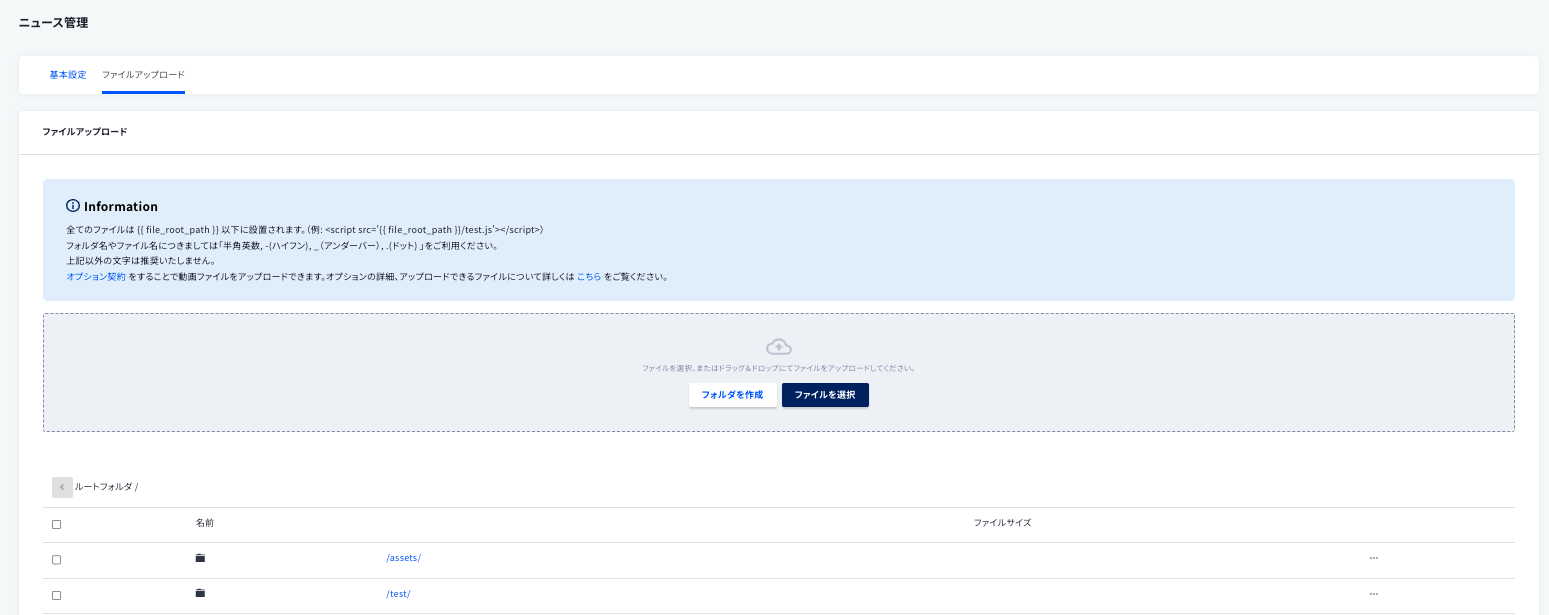
Task: Click the folder icon beside /assets/
Action: click(x=200, y=558)
